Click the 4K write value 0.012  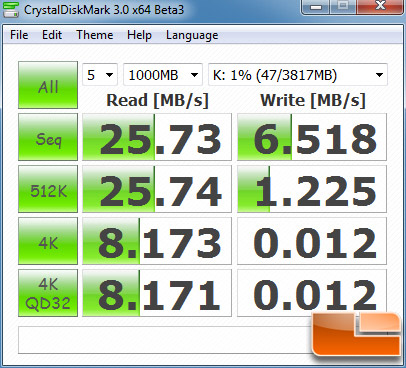(312, 241)
